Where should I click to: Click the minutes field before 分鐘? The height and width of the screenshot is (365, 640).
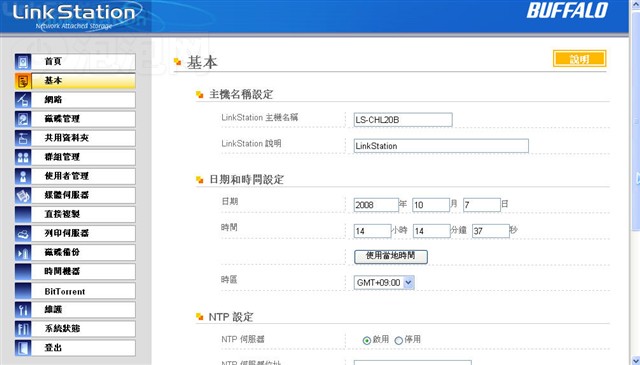pyautogui.click(x=431, y=231)
